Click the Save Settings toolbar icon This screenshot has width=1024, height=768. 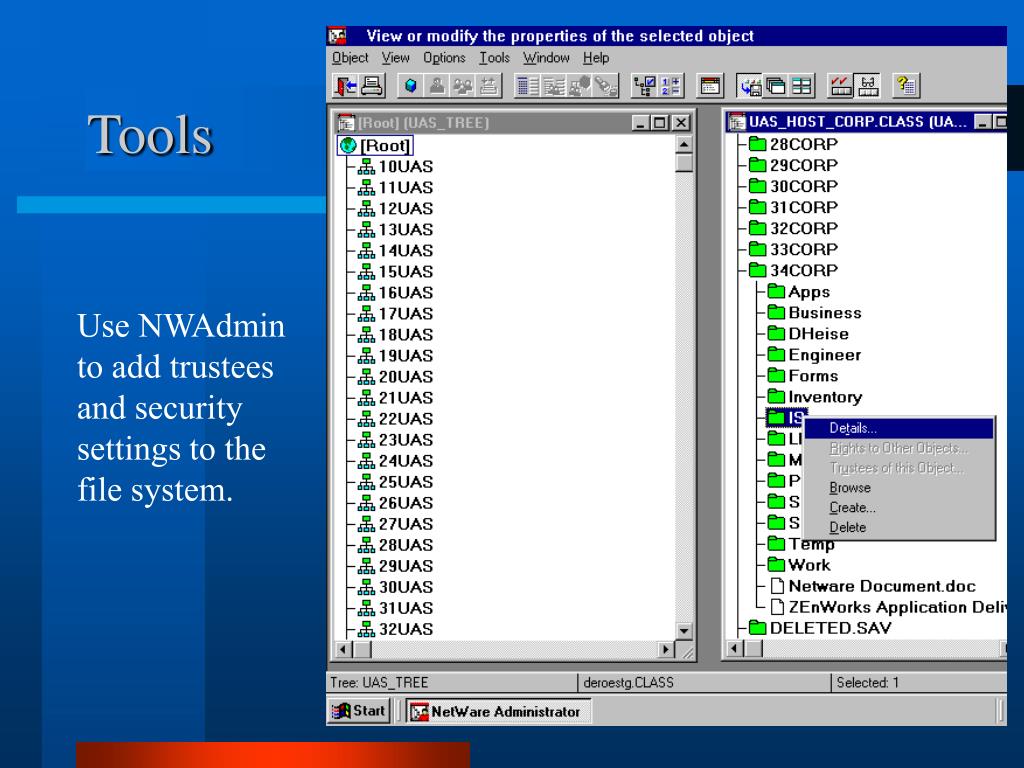tap(750, 86)
